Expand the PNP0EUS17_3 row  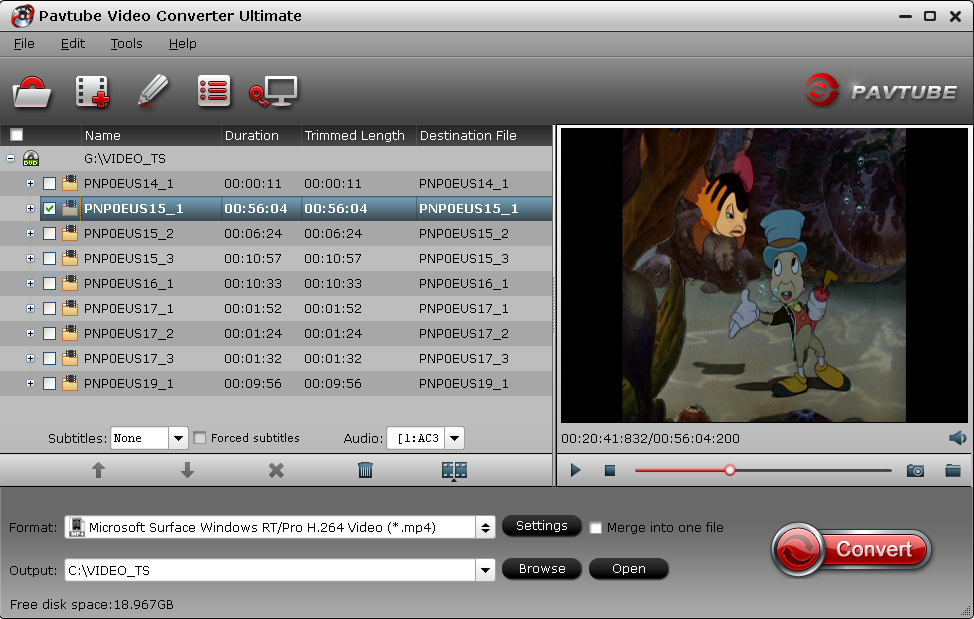pyautogui.click(x=30, y=358)
